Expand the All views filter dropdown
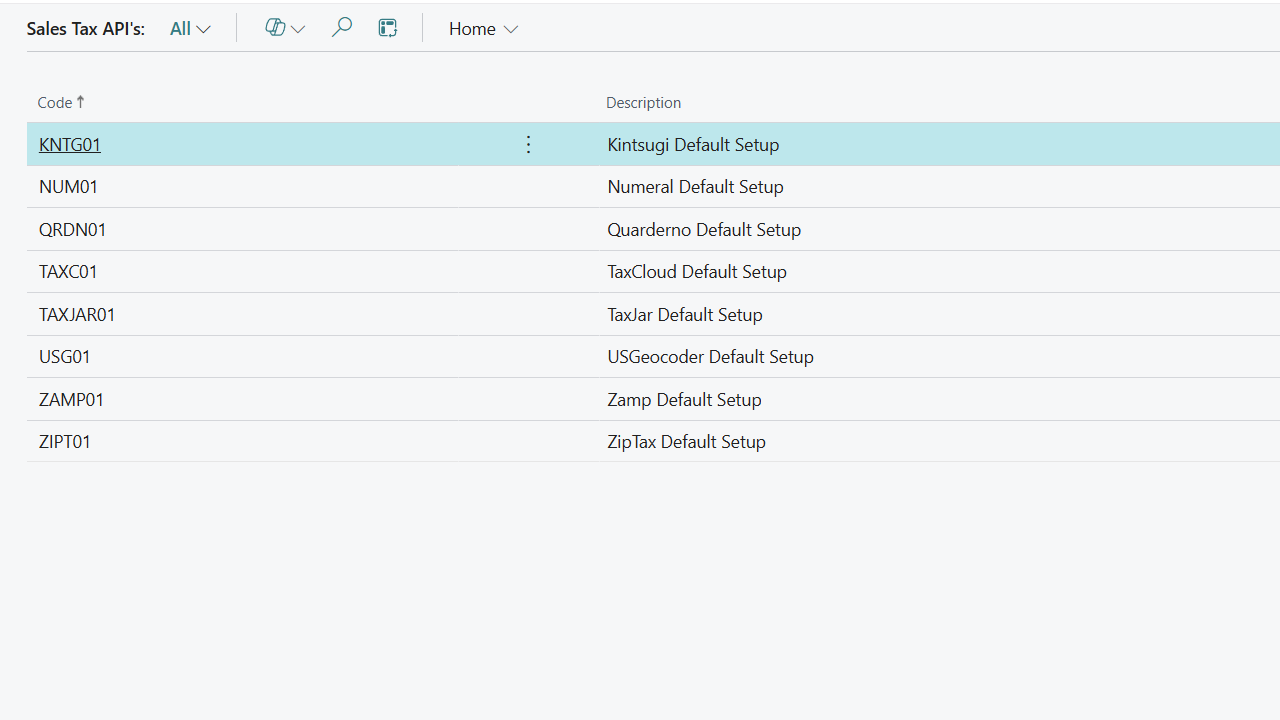The height and width of the screenshot is (720, 1280). [x=190, y=29]
